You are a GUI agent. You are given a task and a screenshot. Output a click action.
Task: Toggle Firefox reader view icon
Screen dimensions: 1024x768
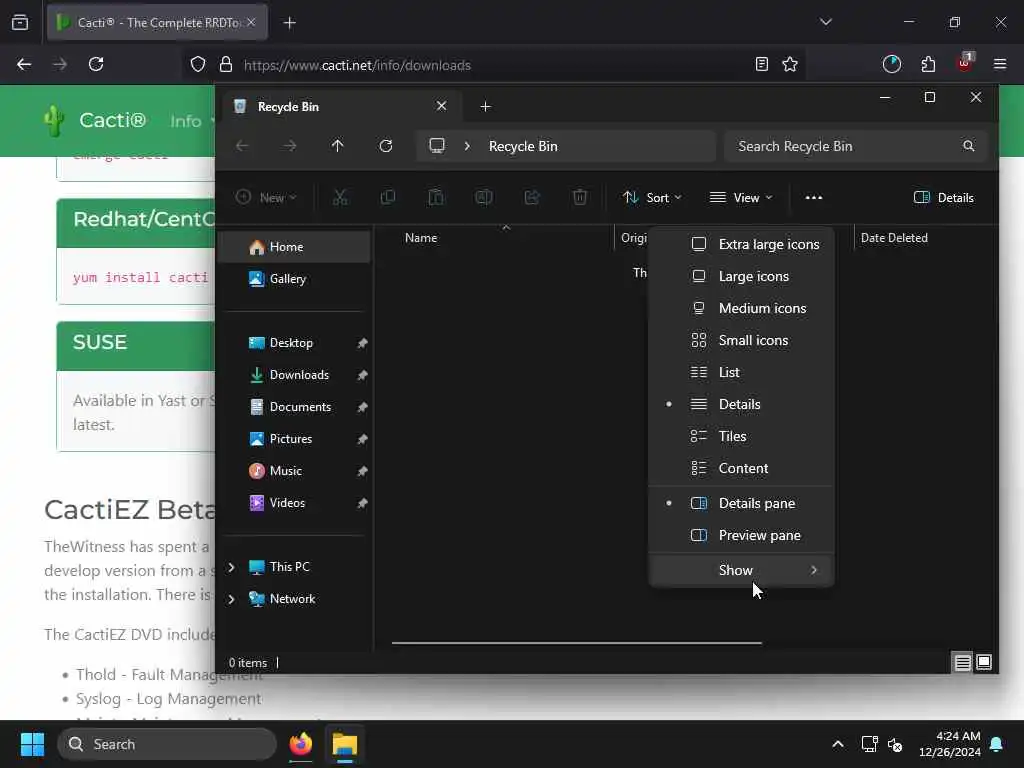tap(761, 64)
